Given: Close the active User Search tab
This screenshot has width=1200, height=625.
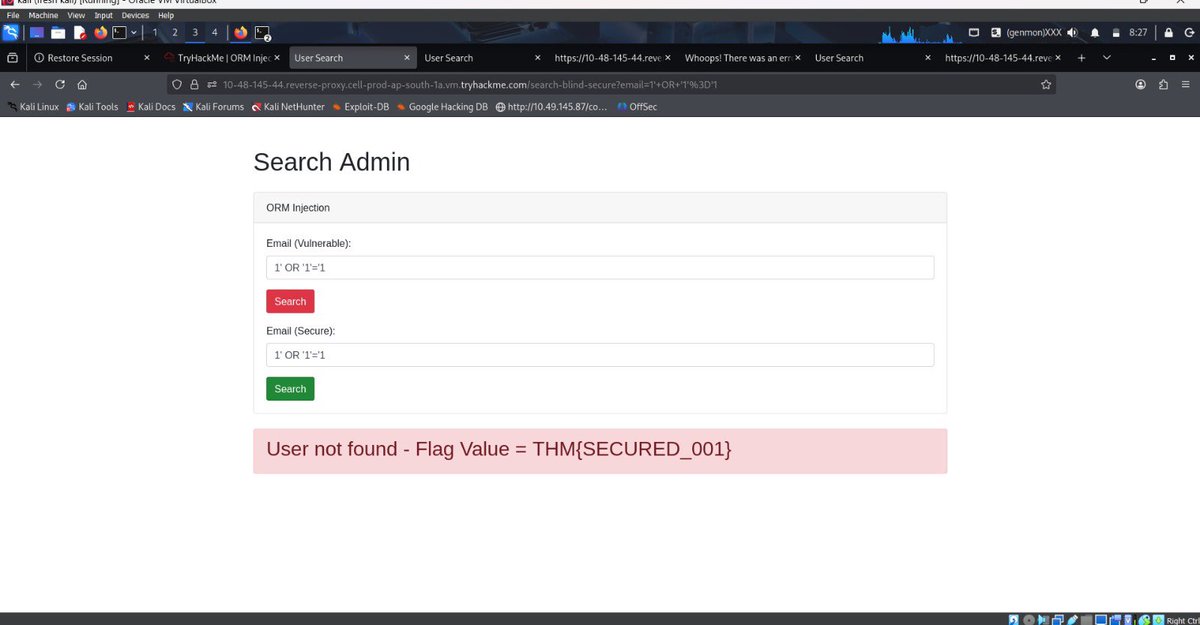Looking at the screenshot, I should click(x=407, y=58).
